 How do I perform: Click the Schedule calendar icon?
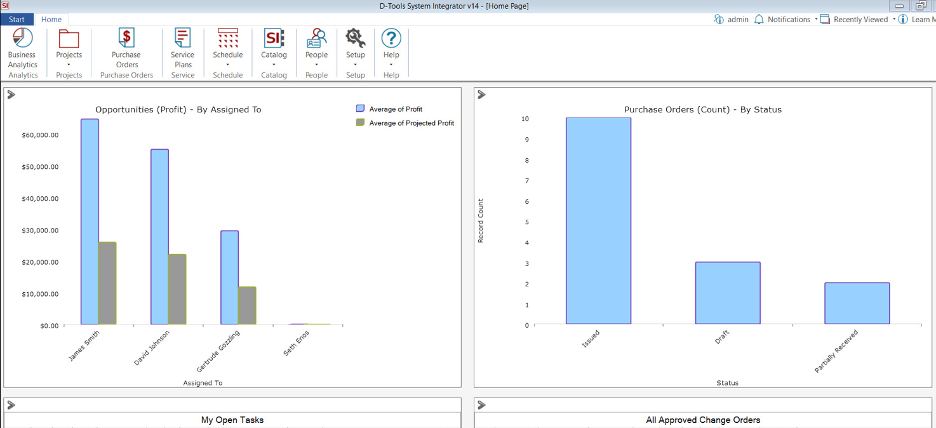click(227, 38)
